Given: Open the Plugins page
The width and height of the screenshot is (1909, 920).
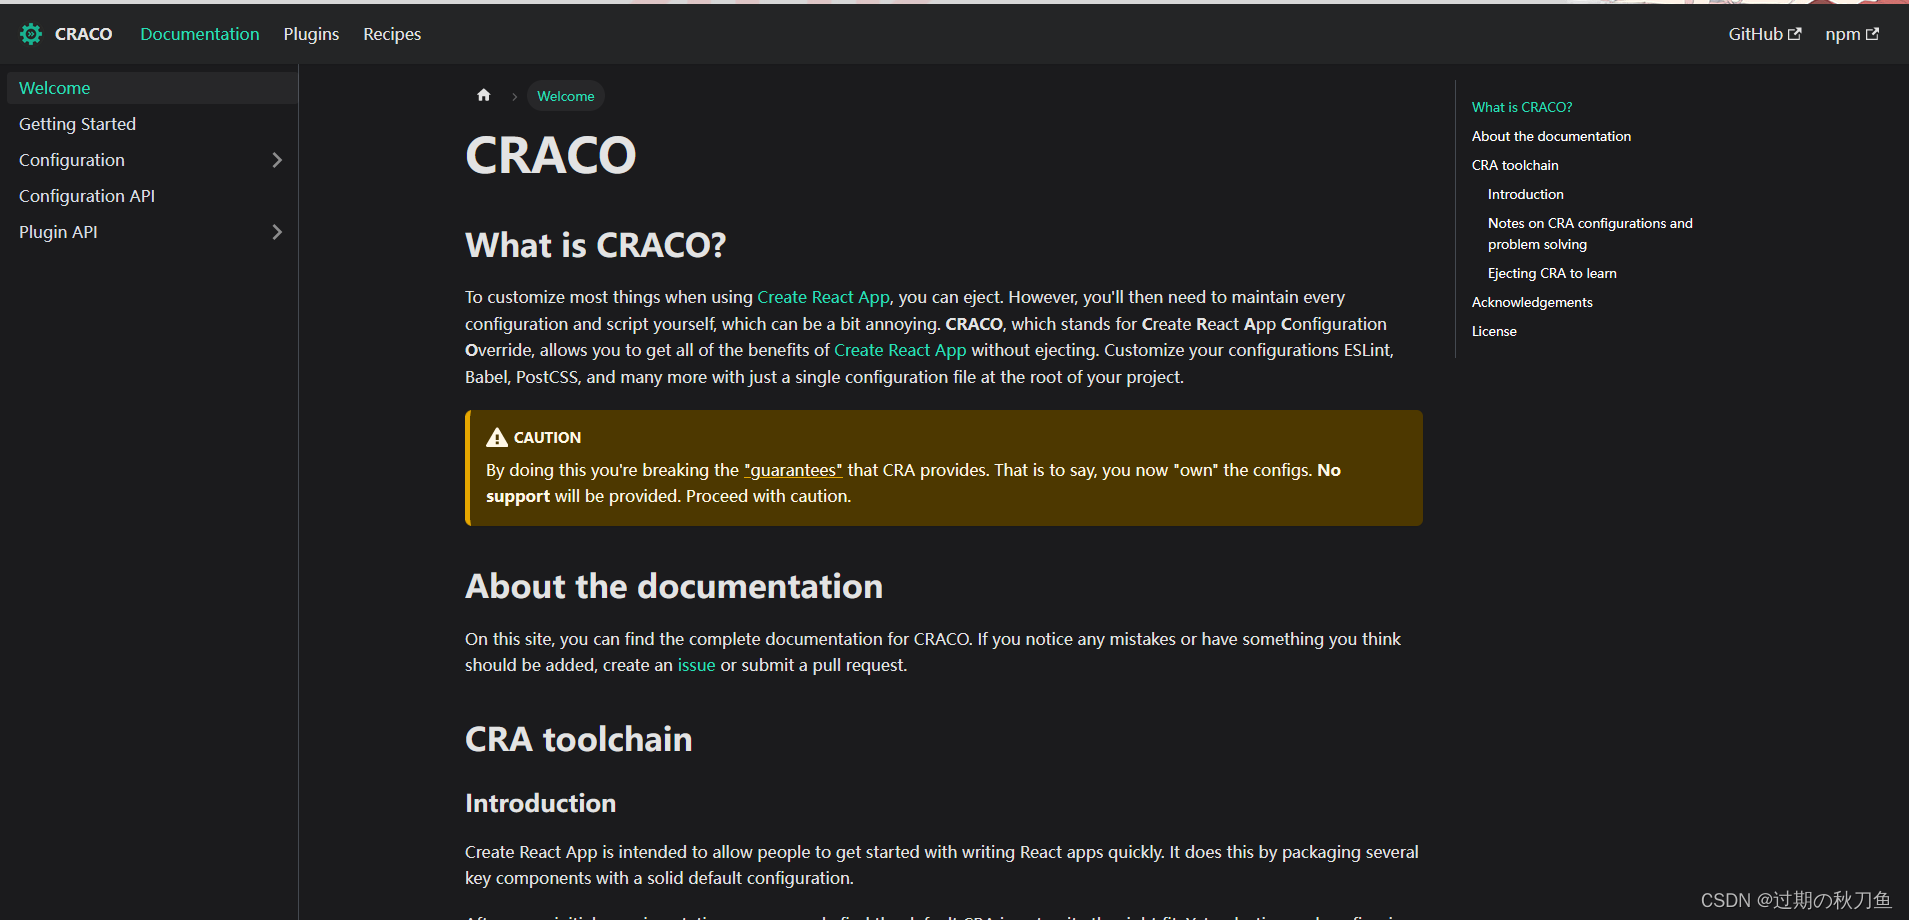Looking at the screenshot, I should (311, 33).
